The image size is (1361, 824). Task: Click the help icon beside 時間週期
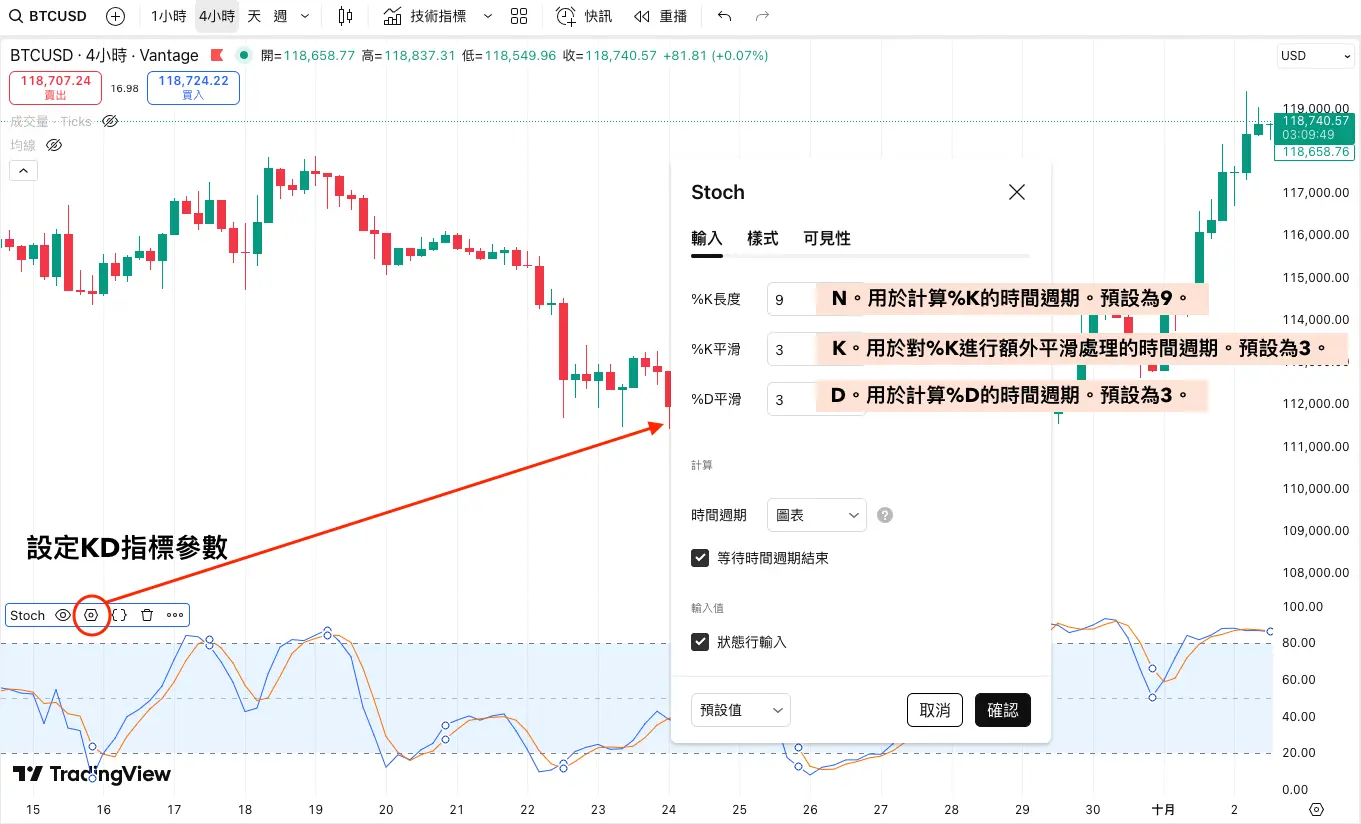pos(884,515)
